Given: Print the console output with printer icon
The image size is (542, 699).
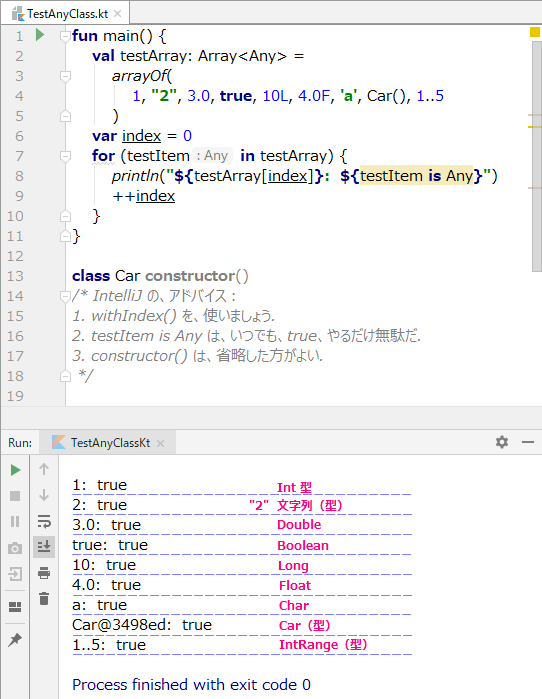Looking at the screenshot, I should pos(44,573).
